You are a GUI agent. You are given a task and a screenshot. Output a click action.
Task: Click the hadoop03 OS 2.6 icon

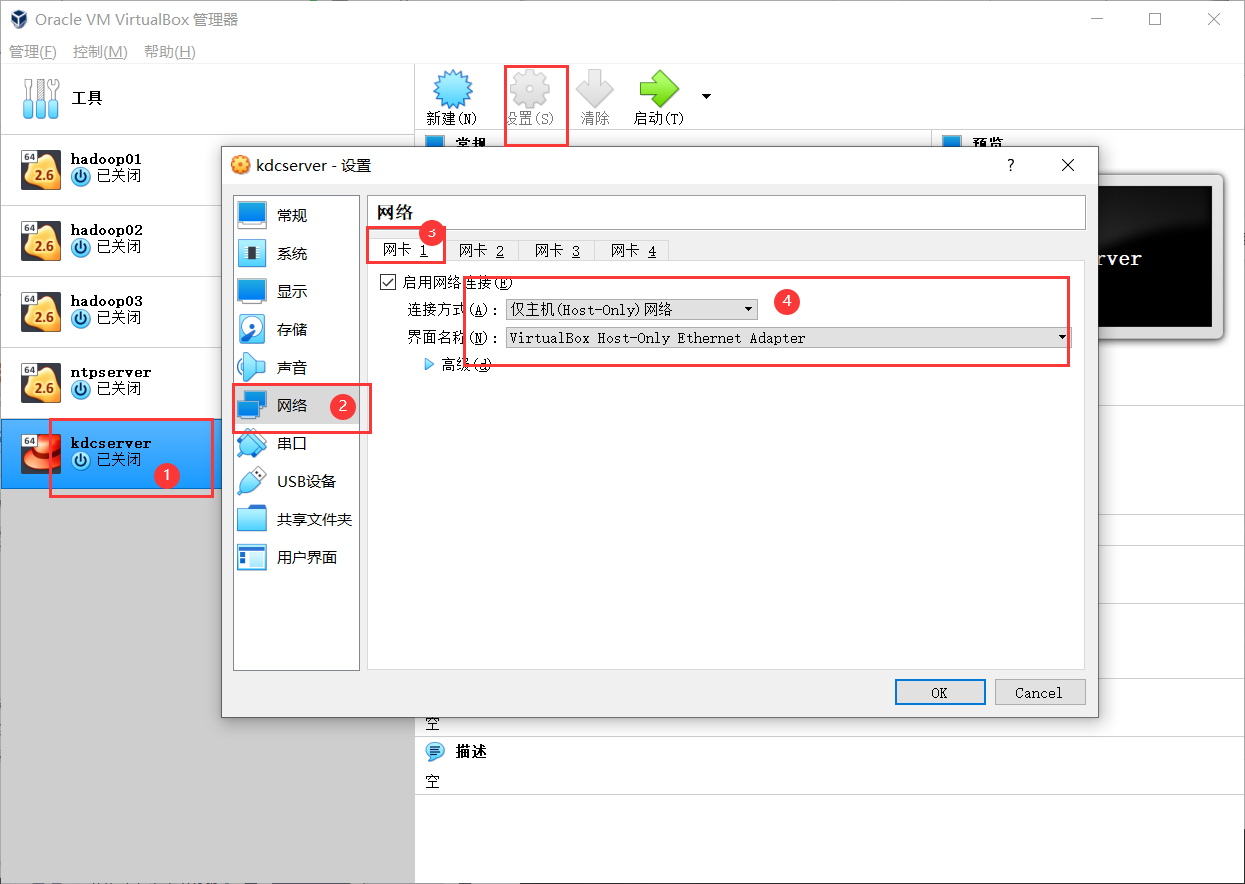coord(42,312)
